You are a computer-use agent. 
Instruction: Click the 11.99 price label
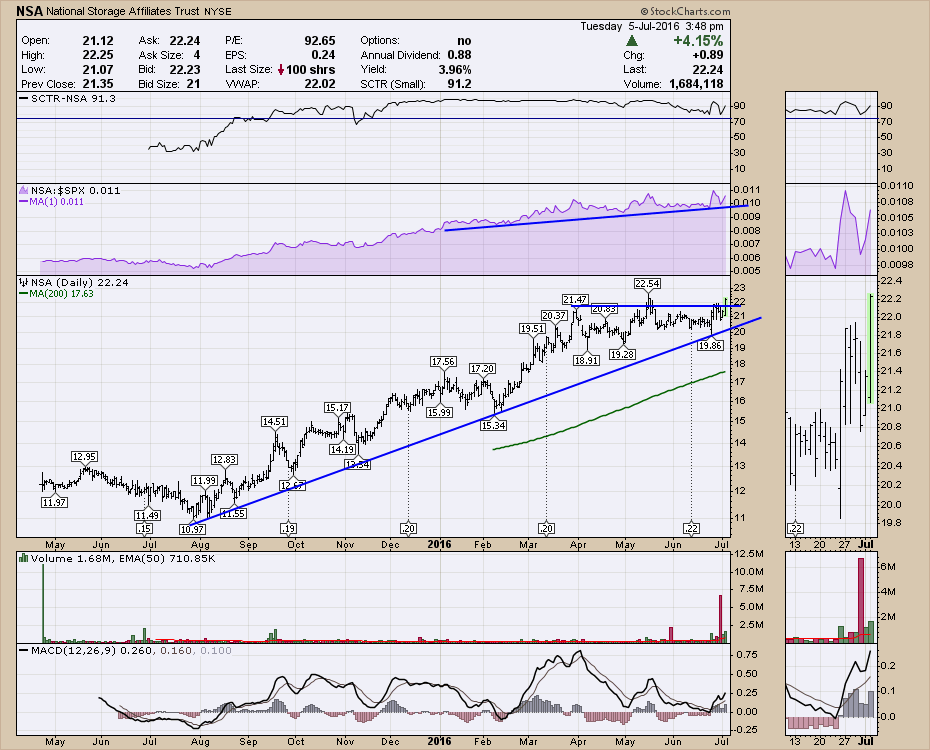204,480
